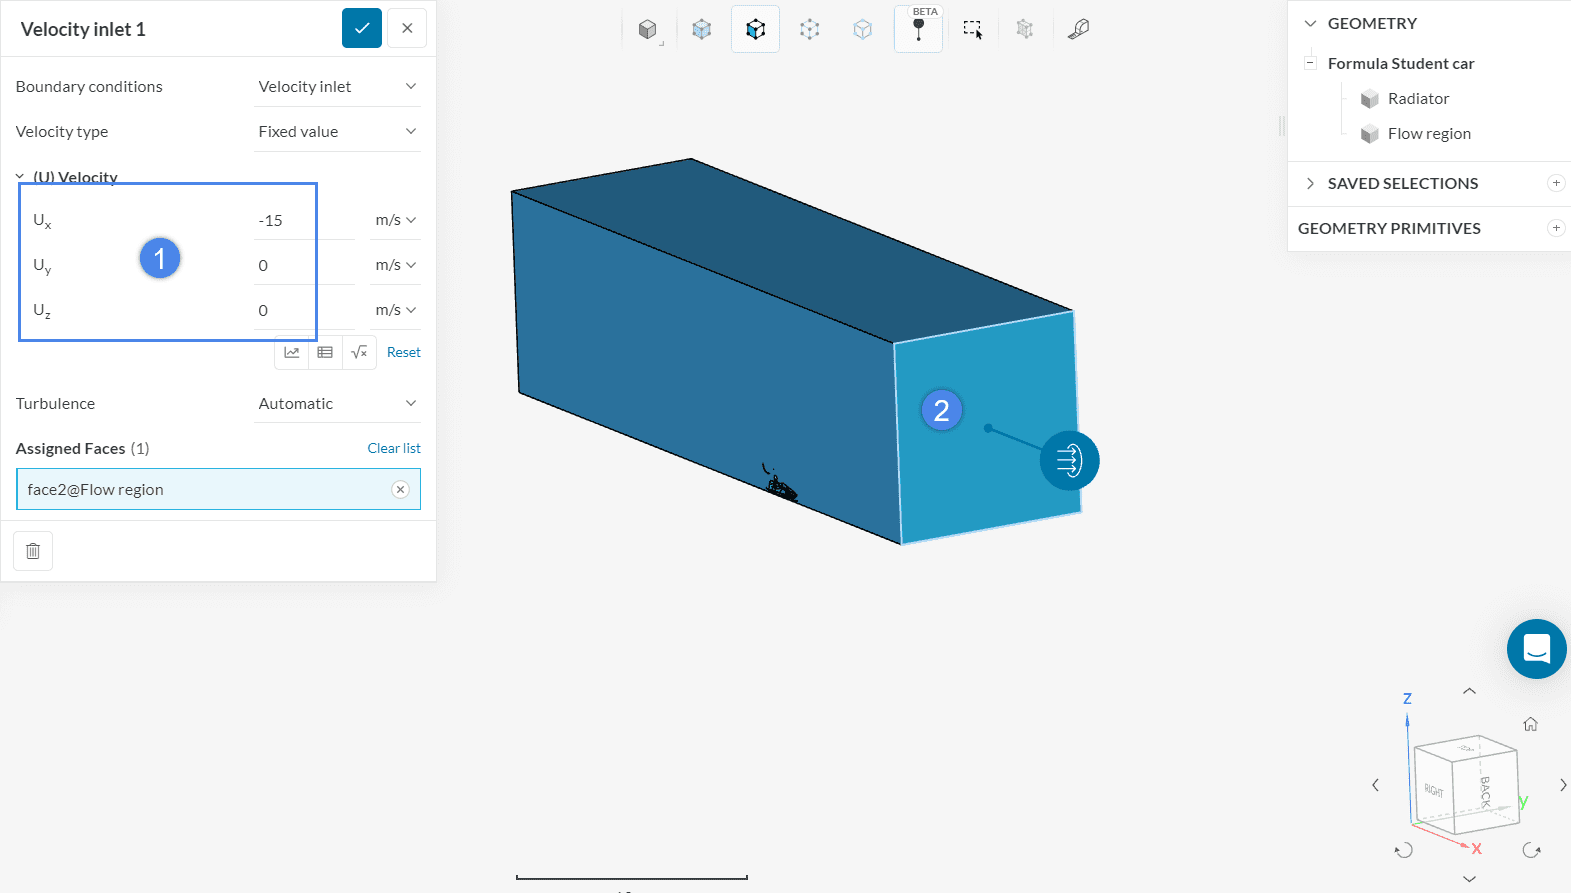Reset the view with the home icon
Viewport: 1571px width, 893px height.
point(1530,724)
